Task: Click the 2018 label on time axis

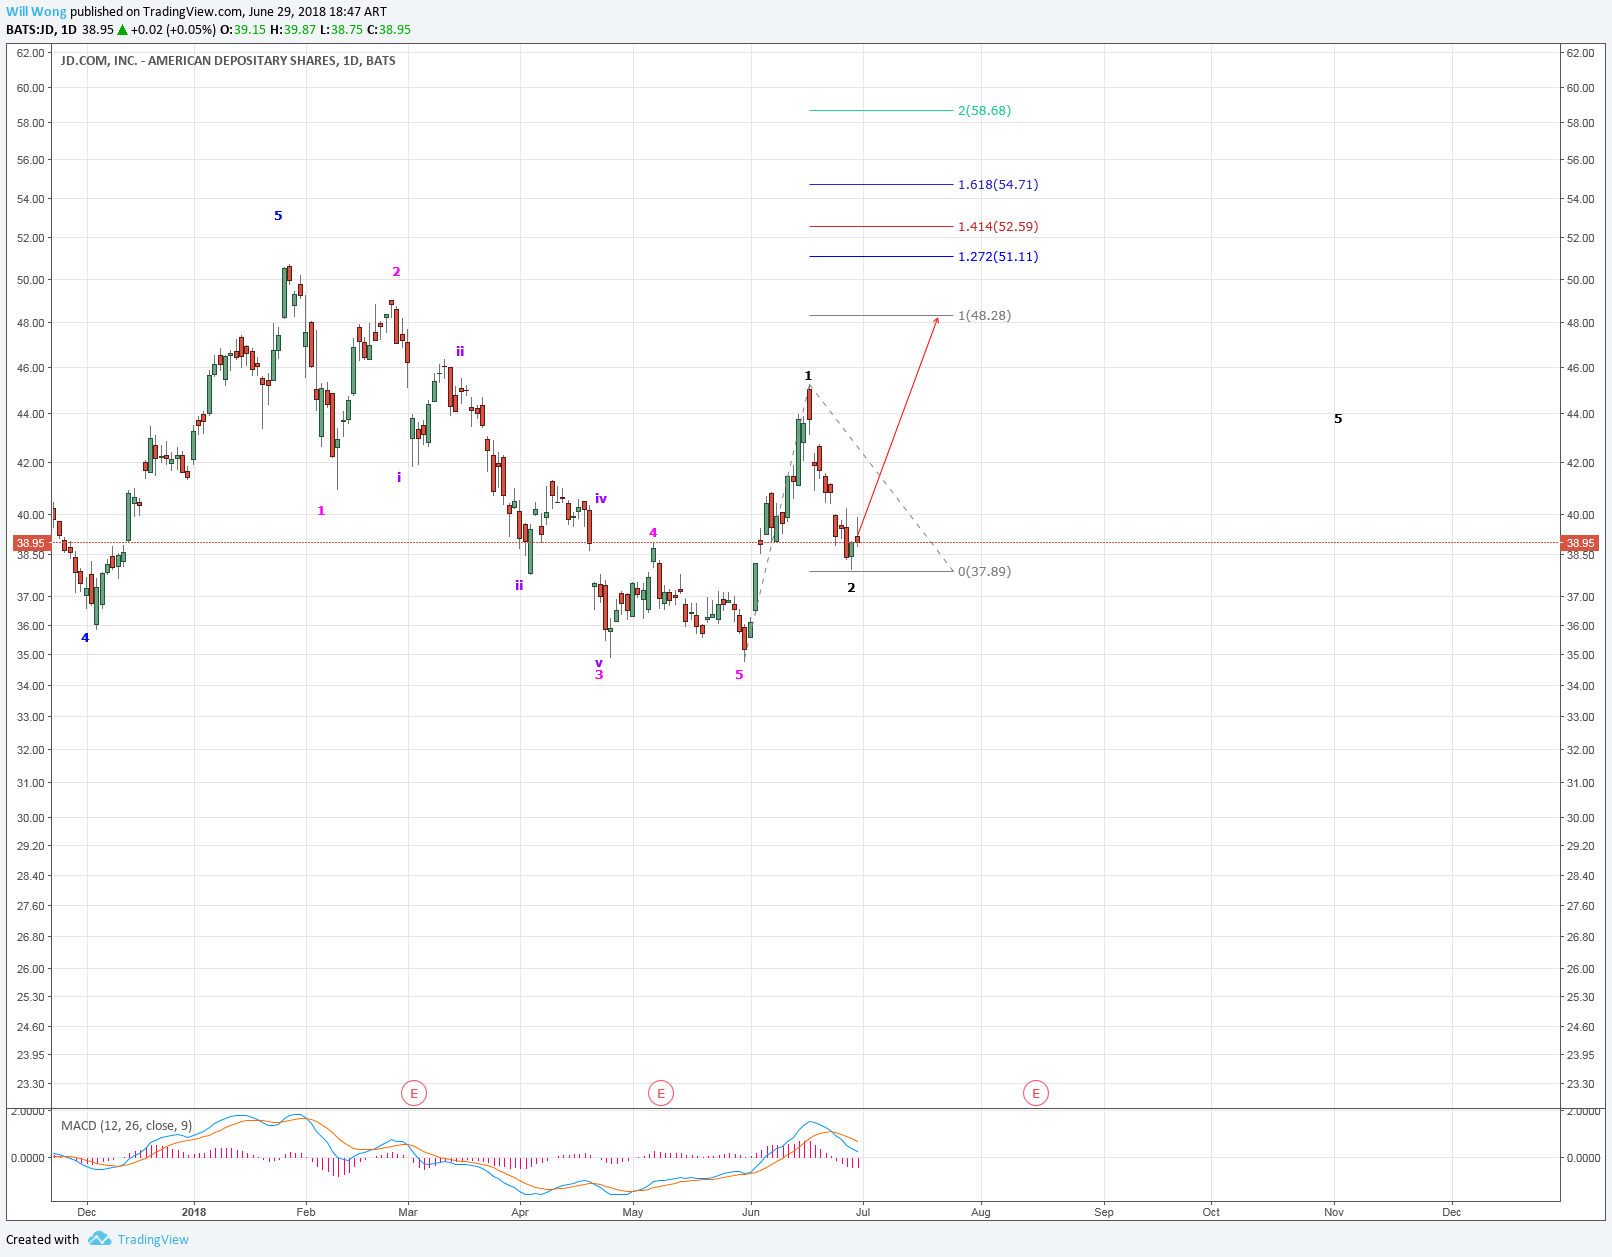Action: (194, 1212)
